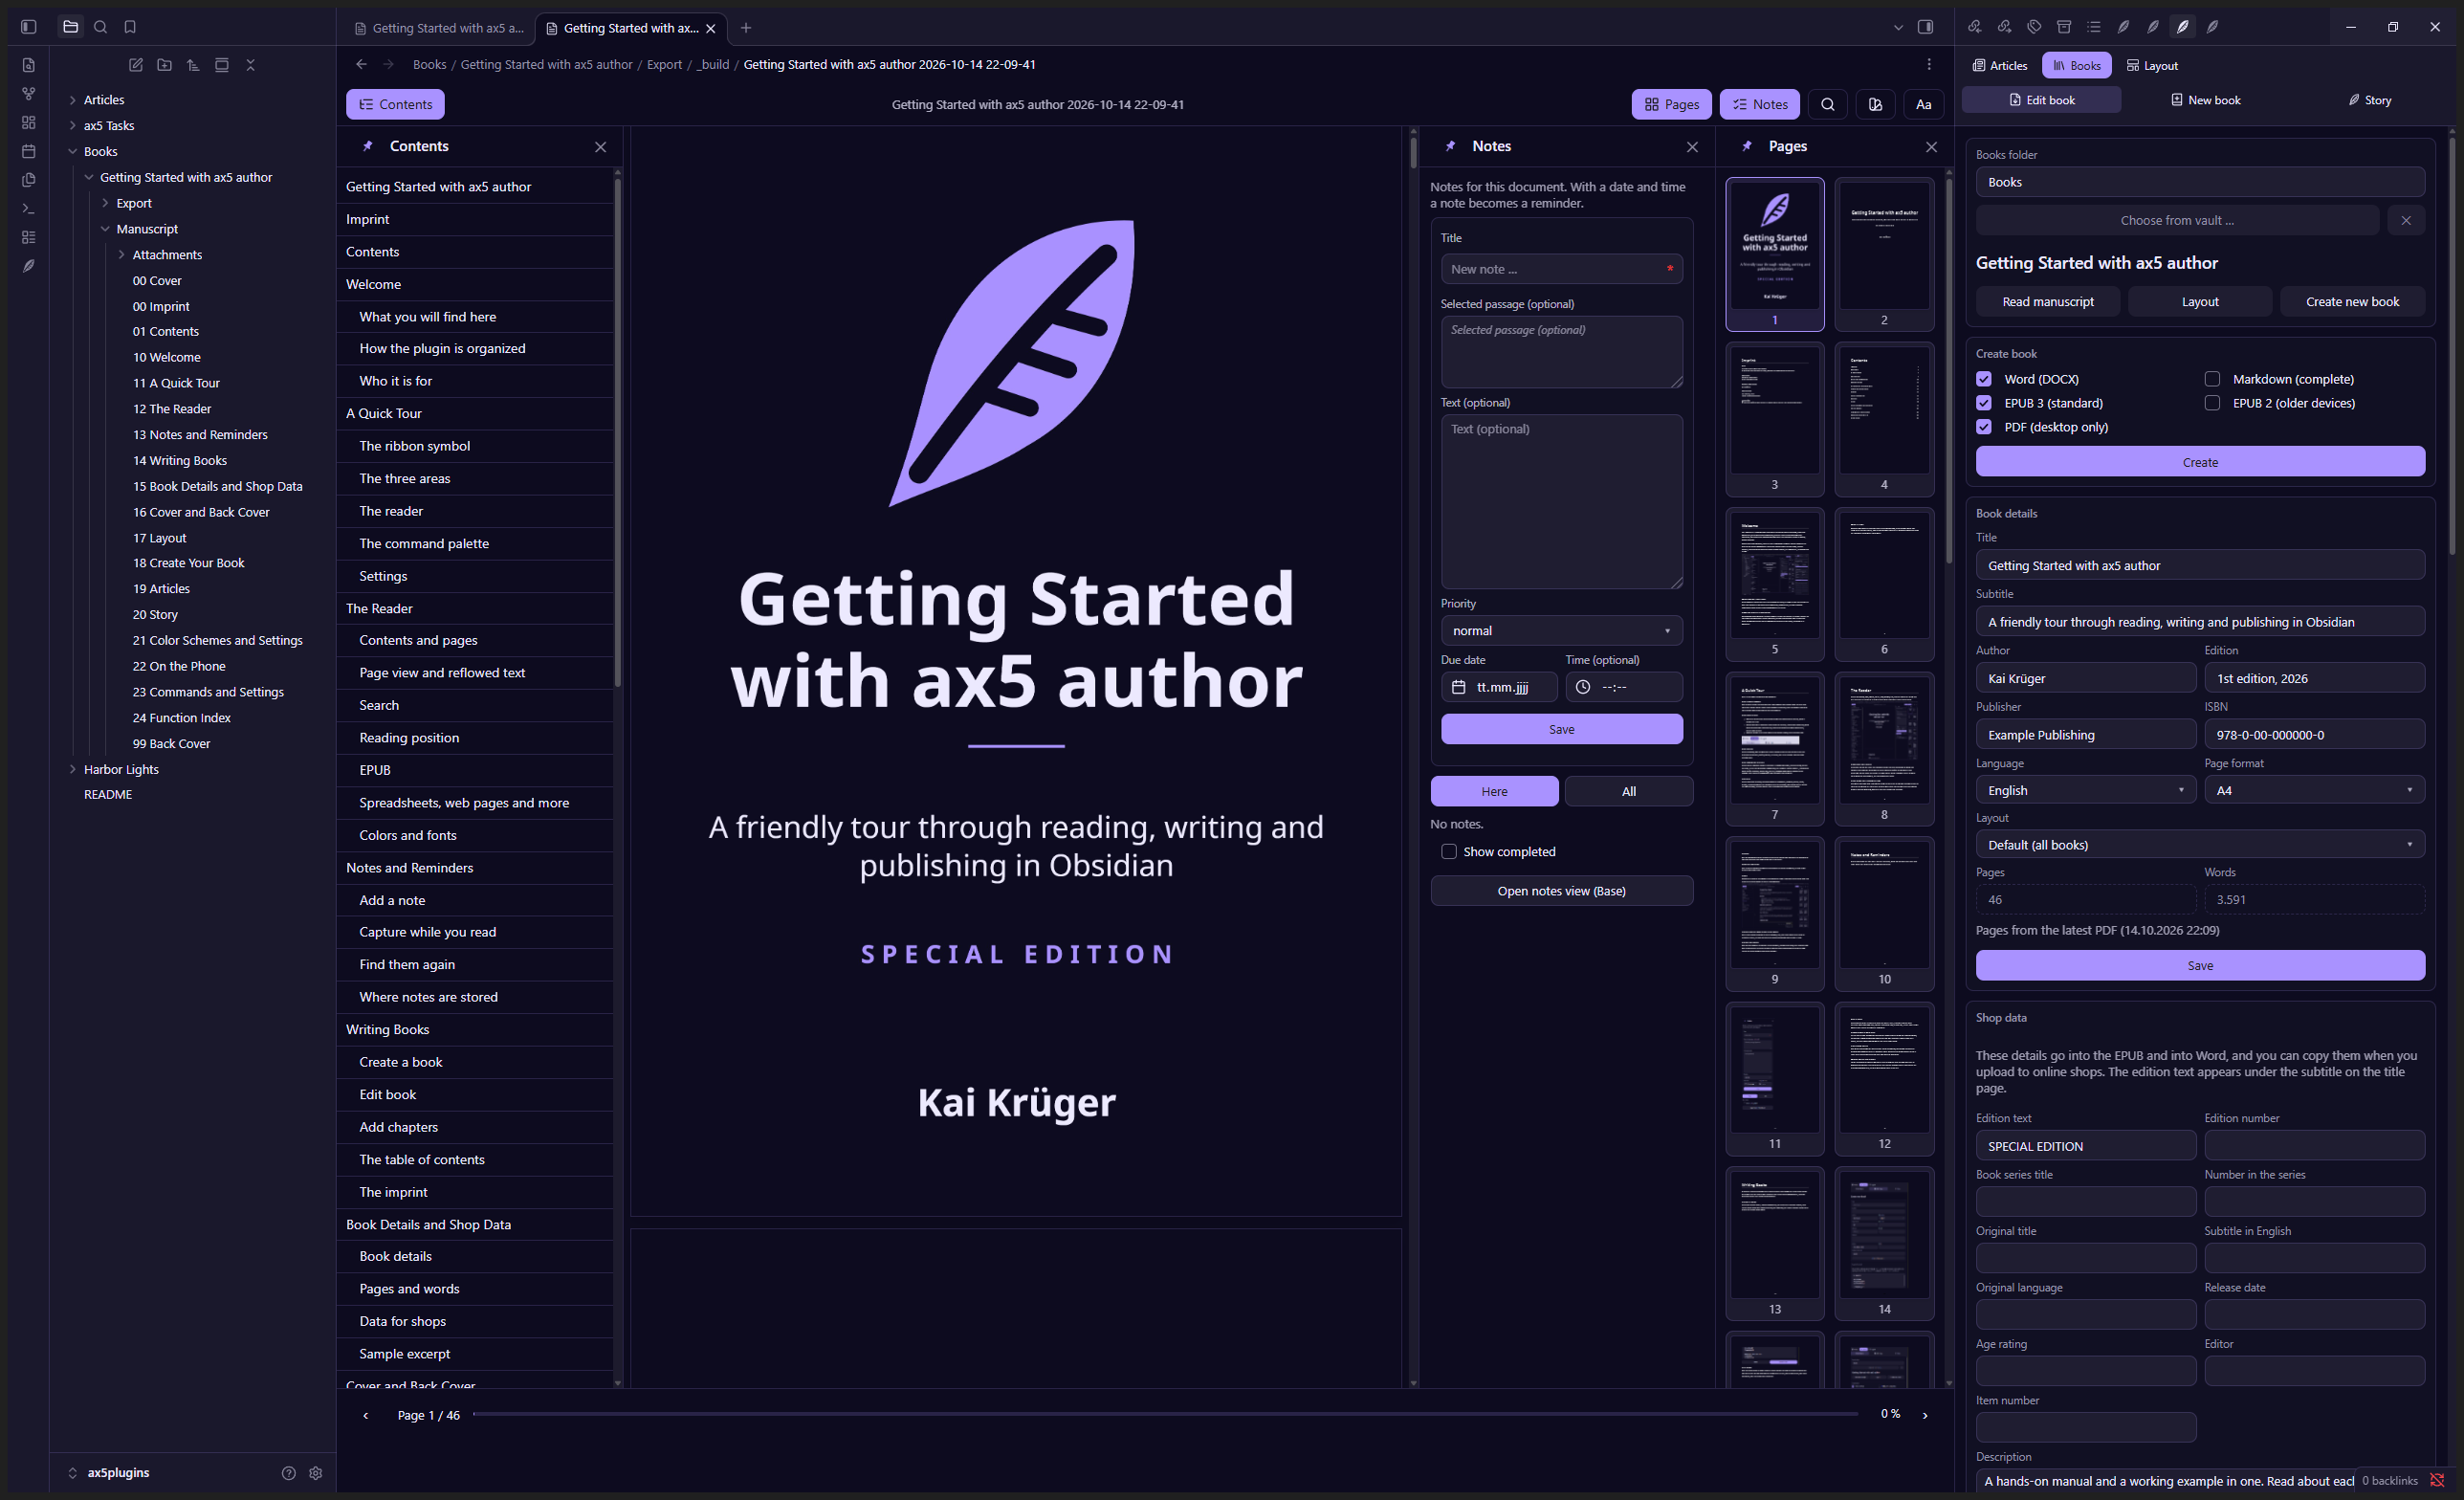Open the bookmarks panel icon
This screenshot has width=2464, height=1500.
130,27
